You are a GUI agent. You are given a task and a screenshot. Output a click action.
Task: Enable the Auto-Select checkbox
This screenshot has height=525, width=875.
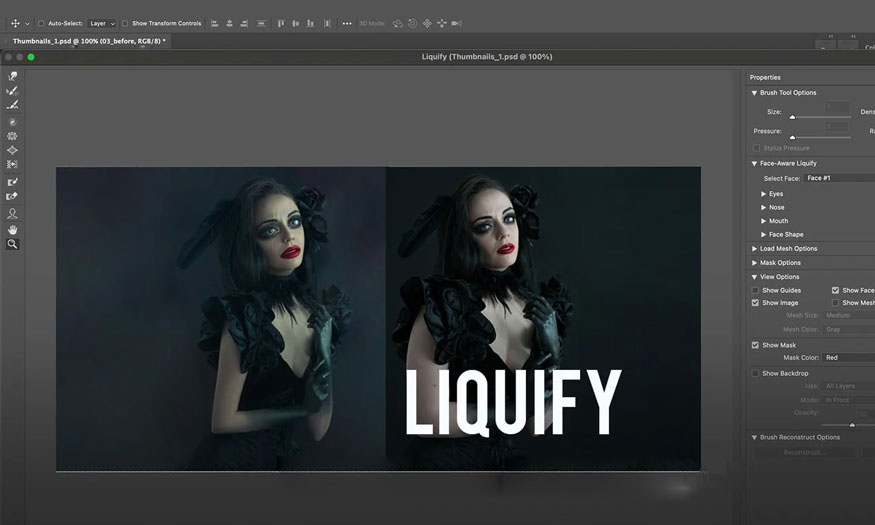pyautogui.click(x=41, y=23)
